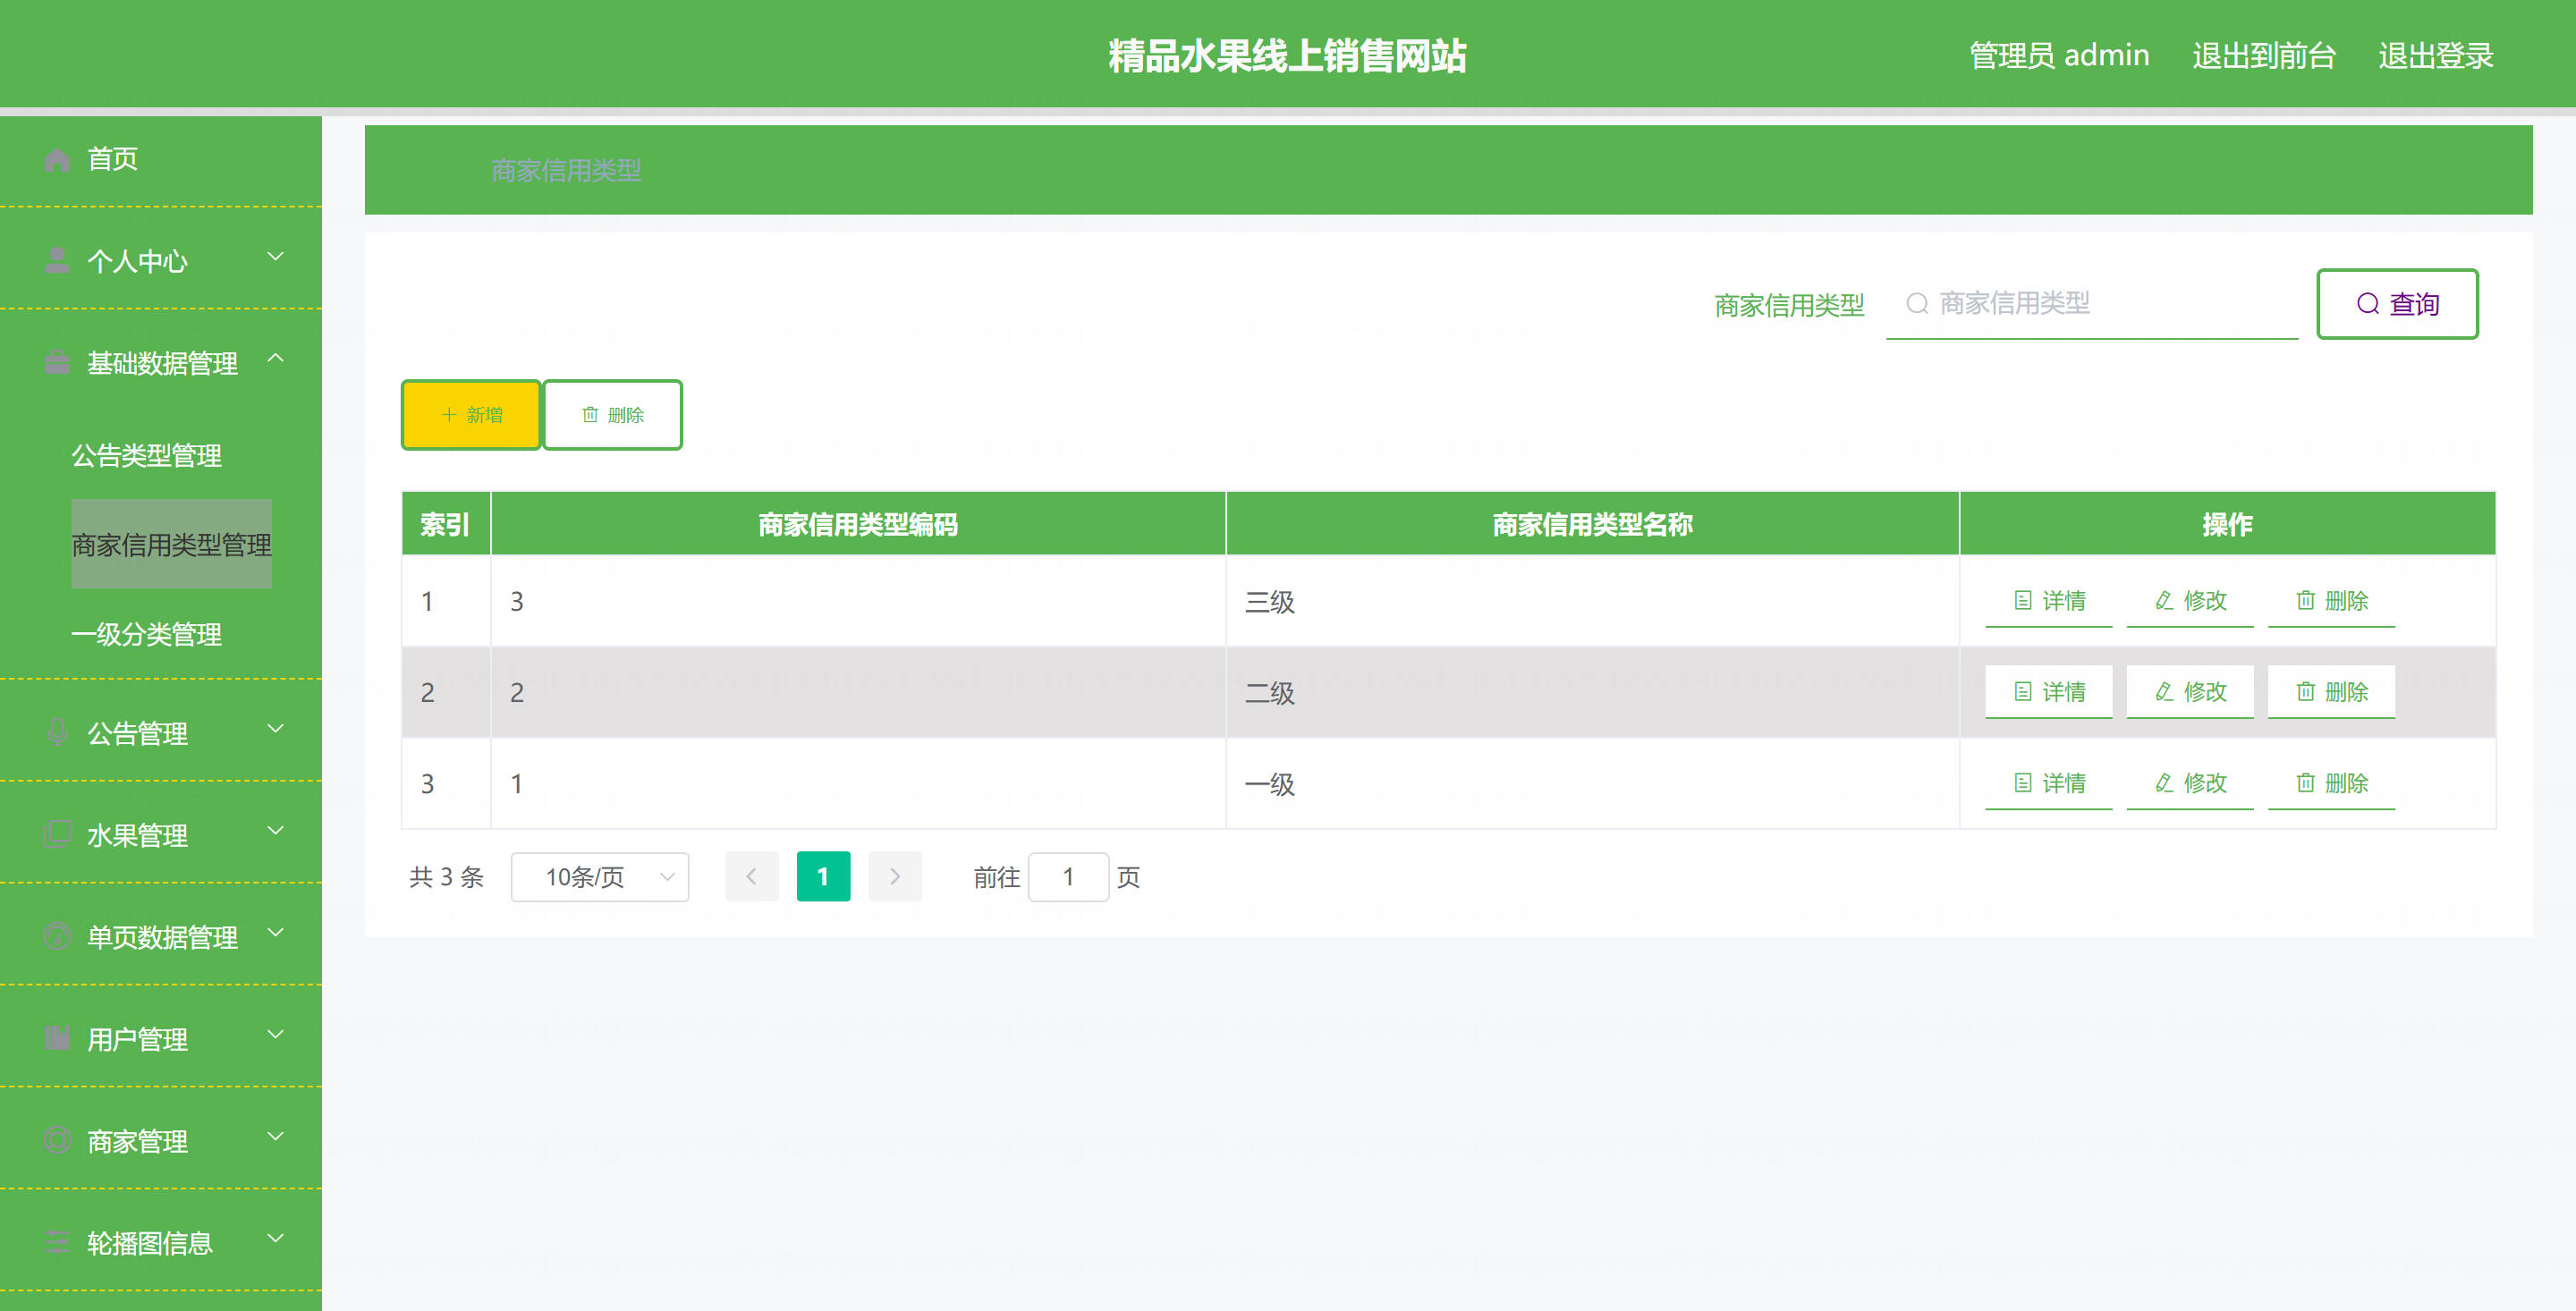Click the 一级 name cell
Image resolution: width=2576 pixels, height=1311 pixels.
1592,784
